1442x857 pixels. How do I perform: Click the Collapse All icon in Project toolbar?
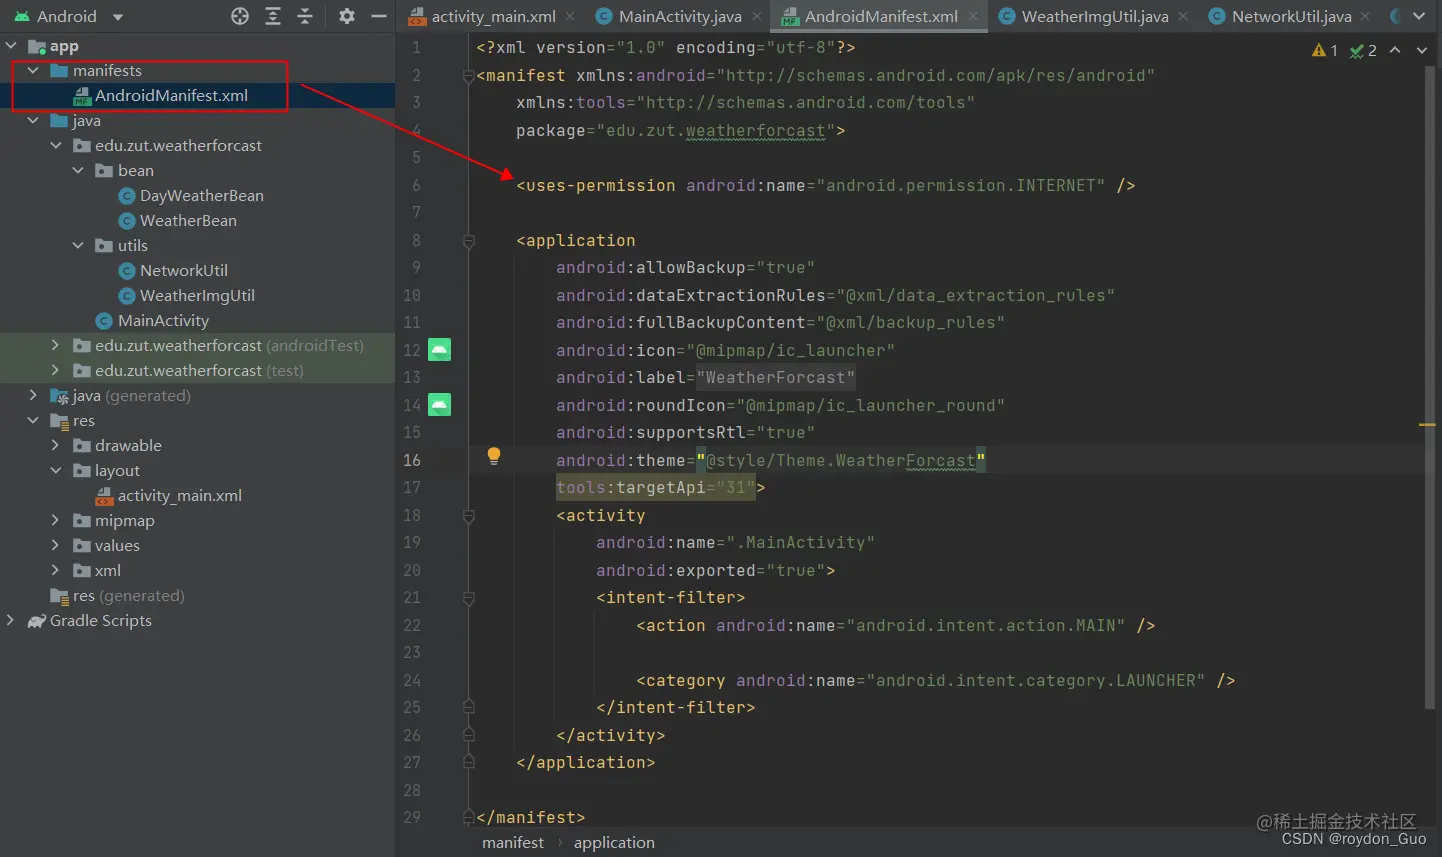[304, 15]
